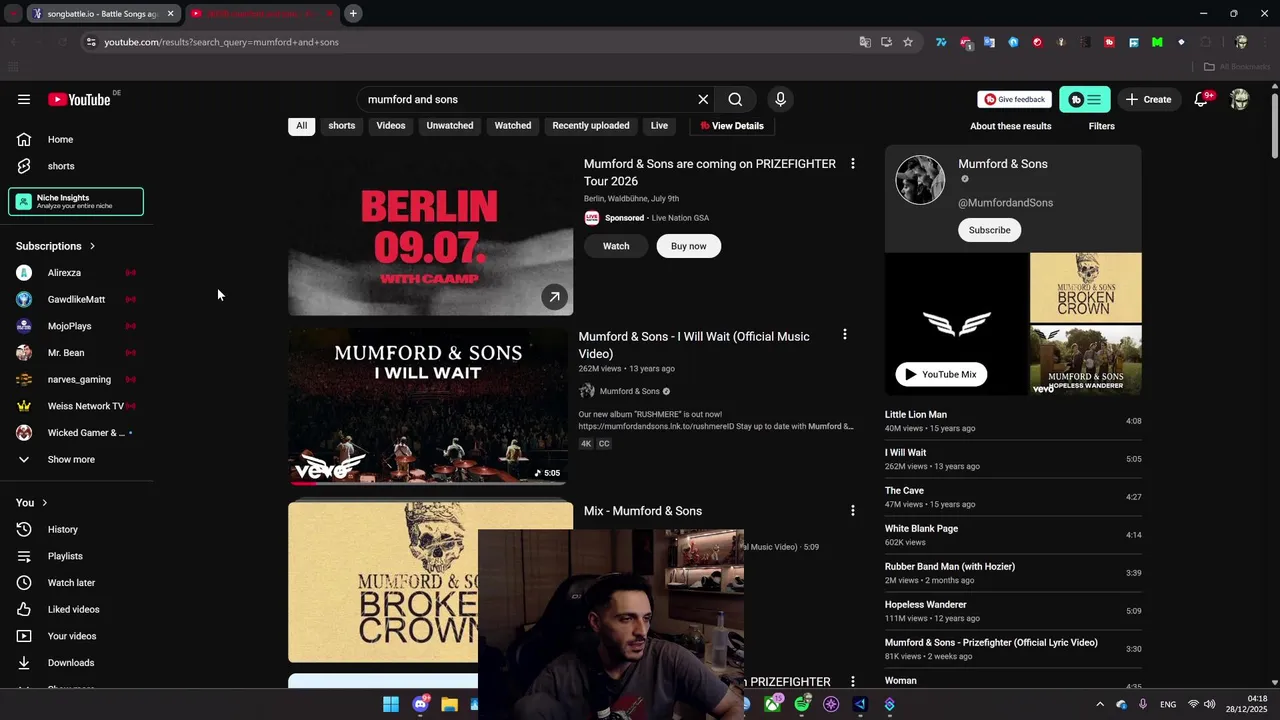The width and height of the screenshot is (1280, 720).
Task: Expand the Subscriptions section chevron
Action: [x=92, y=246]
